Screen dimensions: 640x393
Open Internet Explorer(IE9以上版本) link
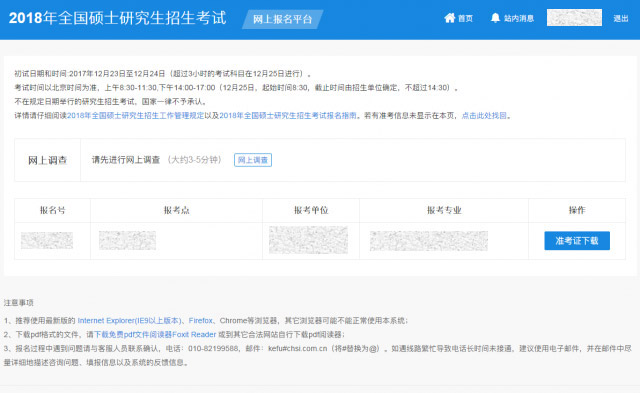[129, 320]
